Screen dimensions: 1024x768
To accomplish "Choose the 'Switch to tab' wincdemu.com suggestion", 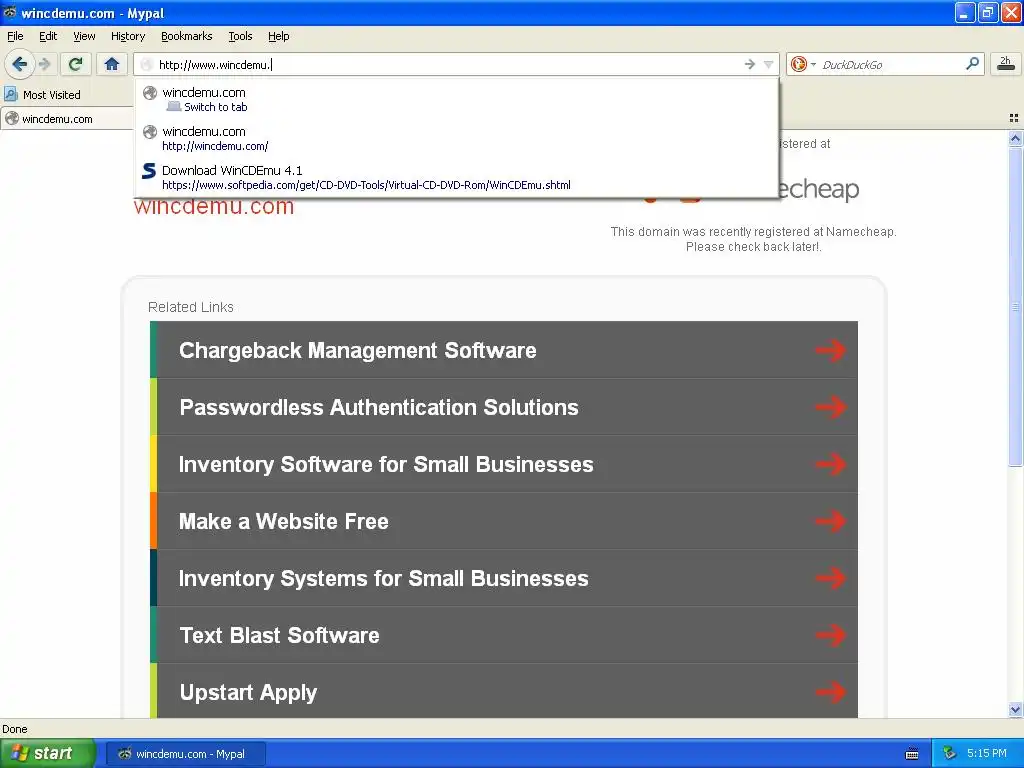I will (x=456, y=99).
